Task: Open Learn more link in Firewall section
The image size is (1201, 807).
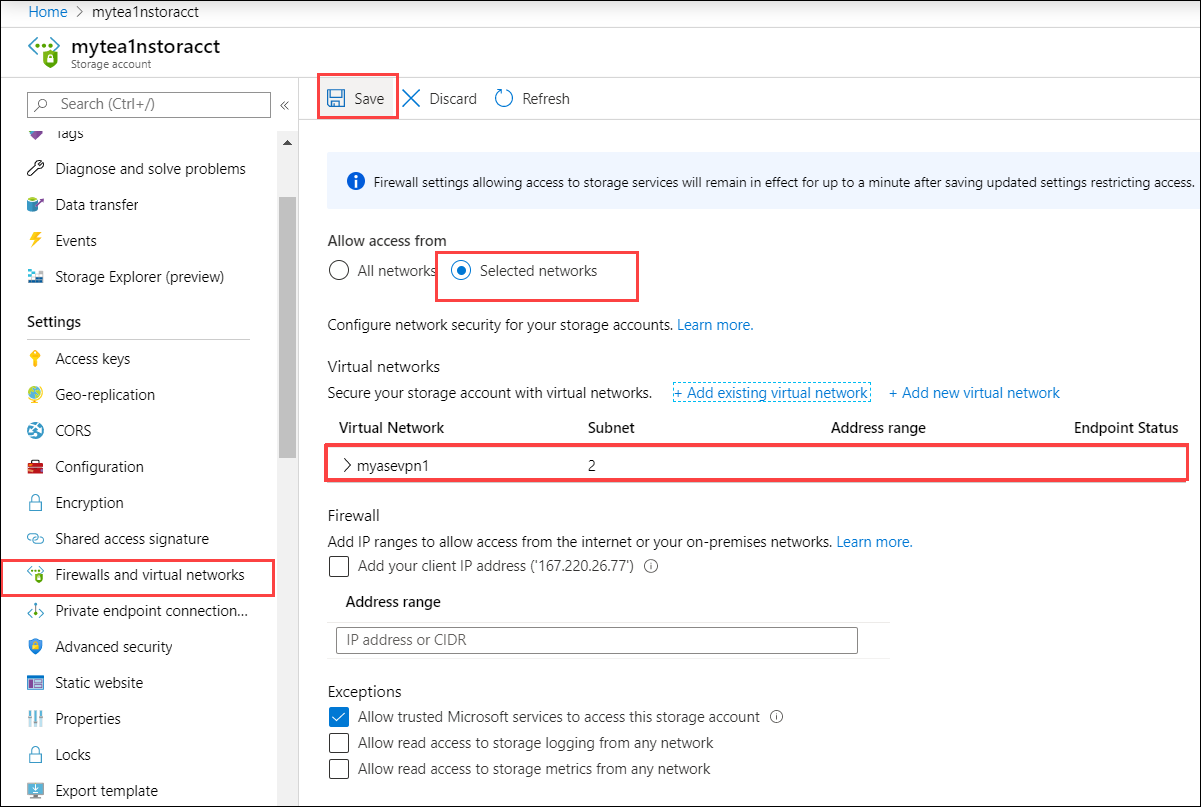Action: (x=874, y=542)
